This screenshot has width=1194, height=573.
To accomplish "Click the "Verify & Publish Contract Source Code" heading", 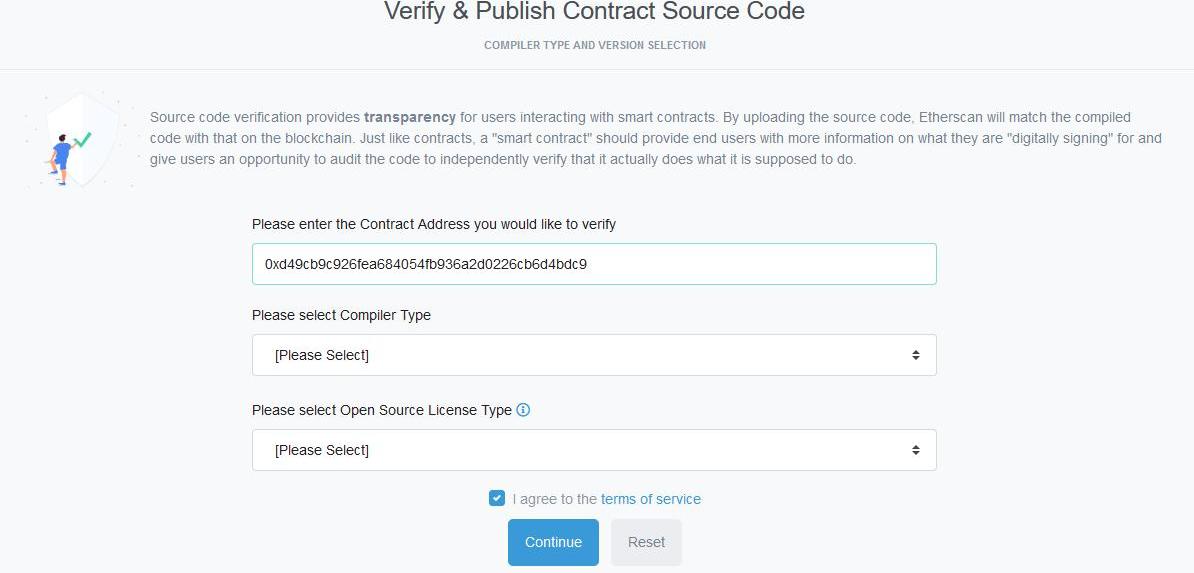I will (x=594, y=12).
